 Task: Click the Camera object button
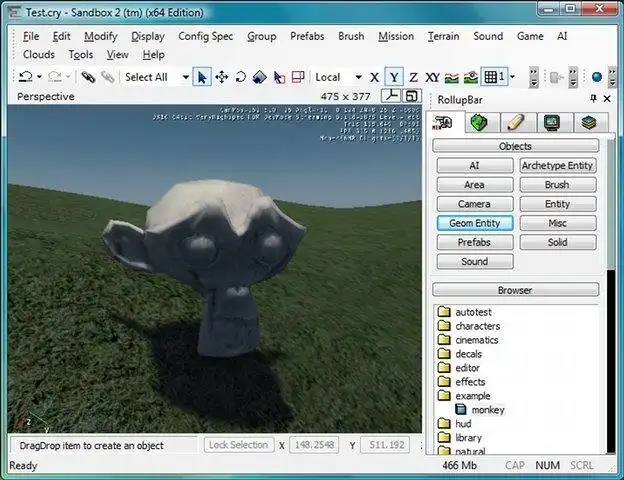(x=475, y=204)
